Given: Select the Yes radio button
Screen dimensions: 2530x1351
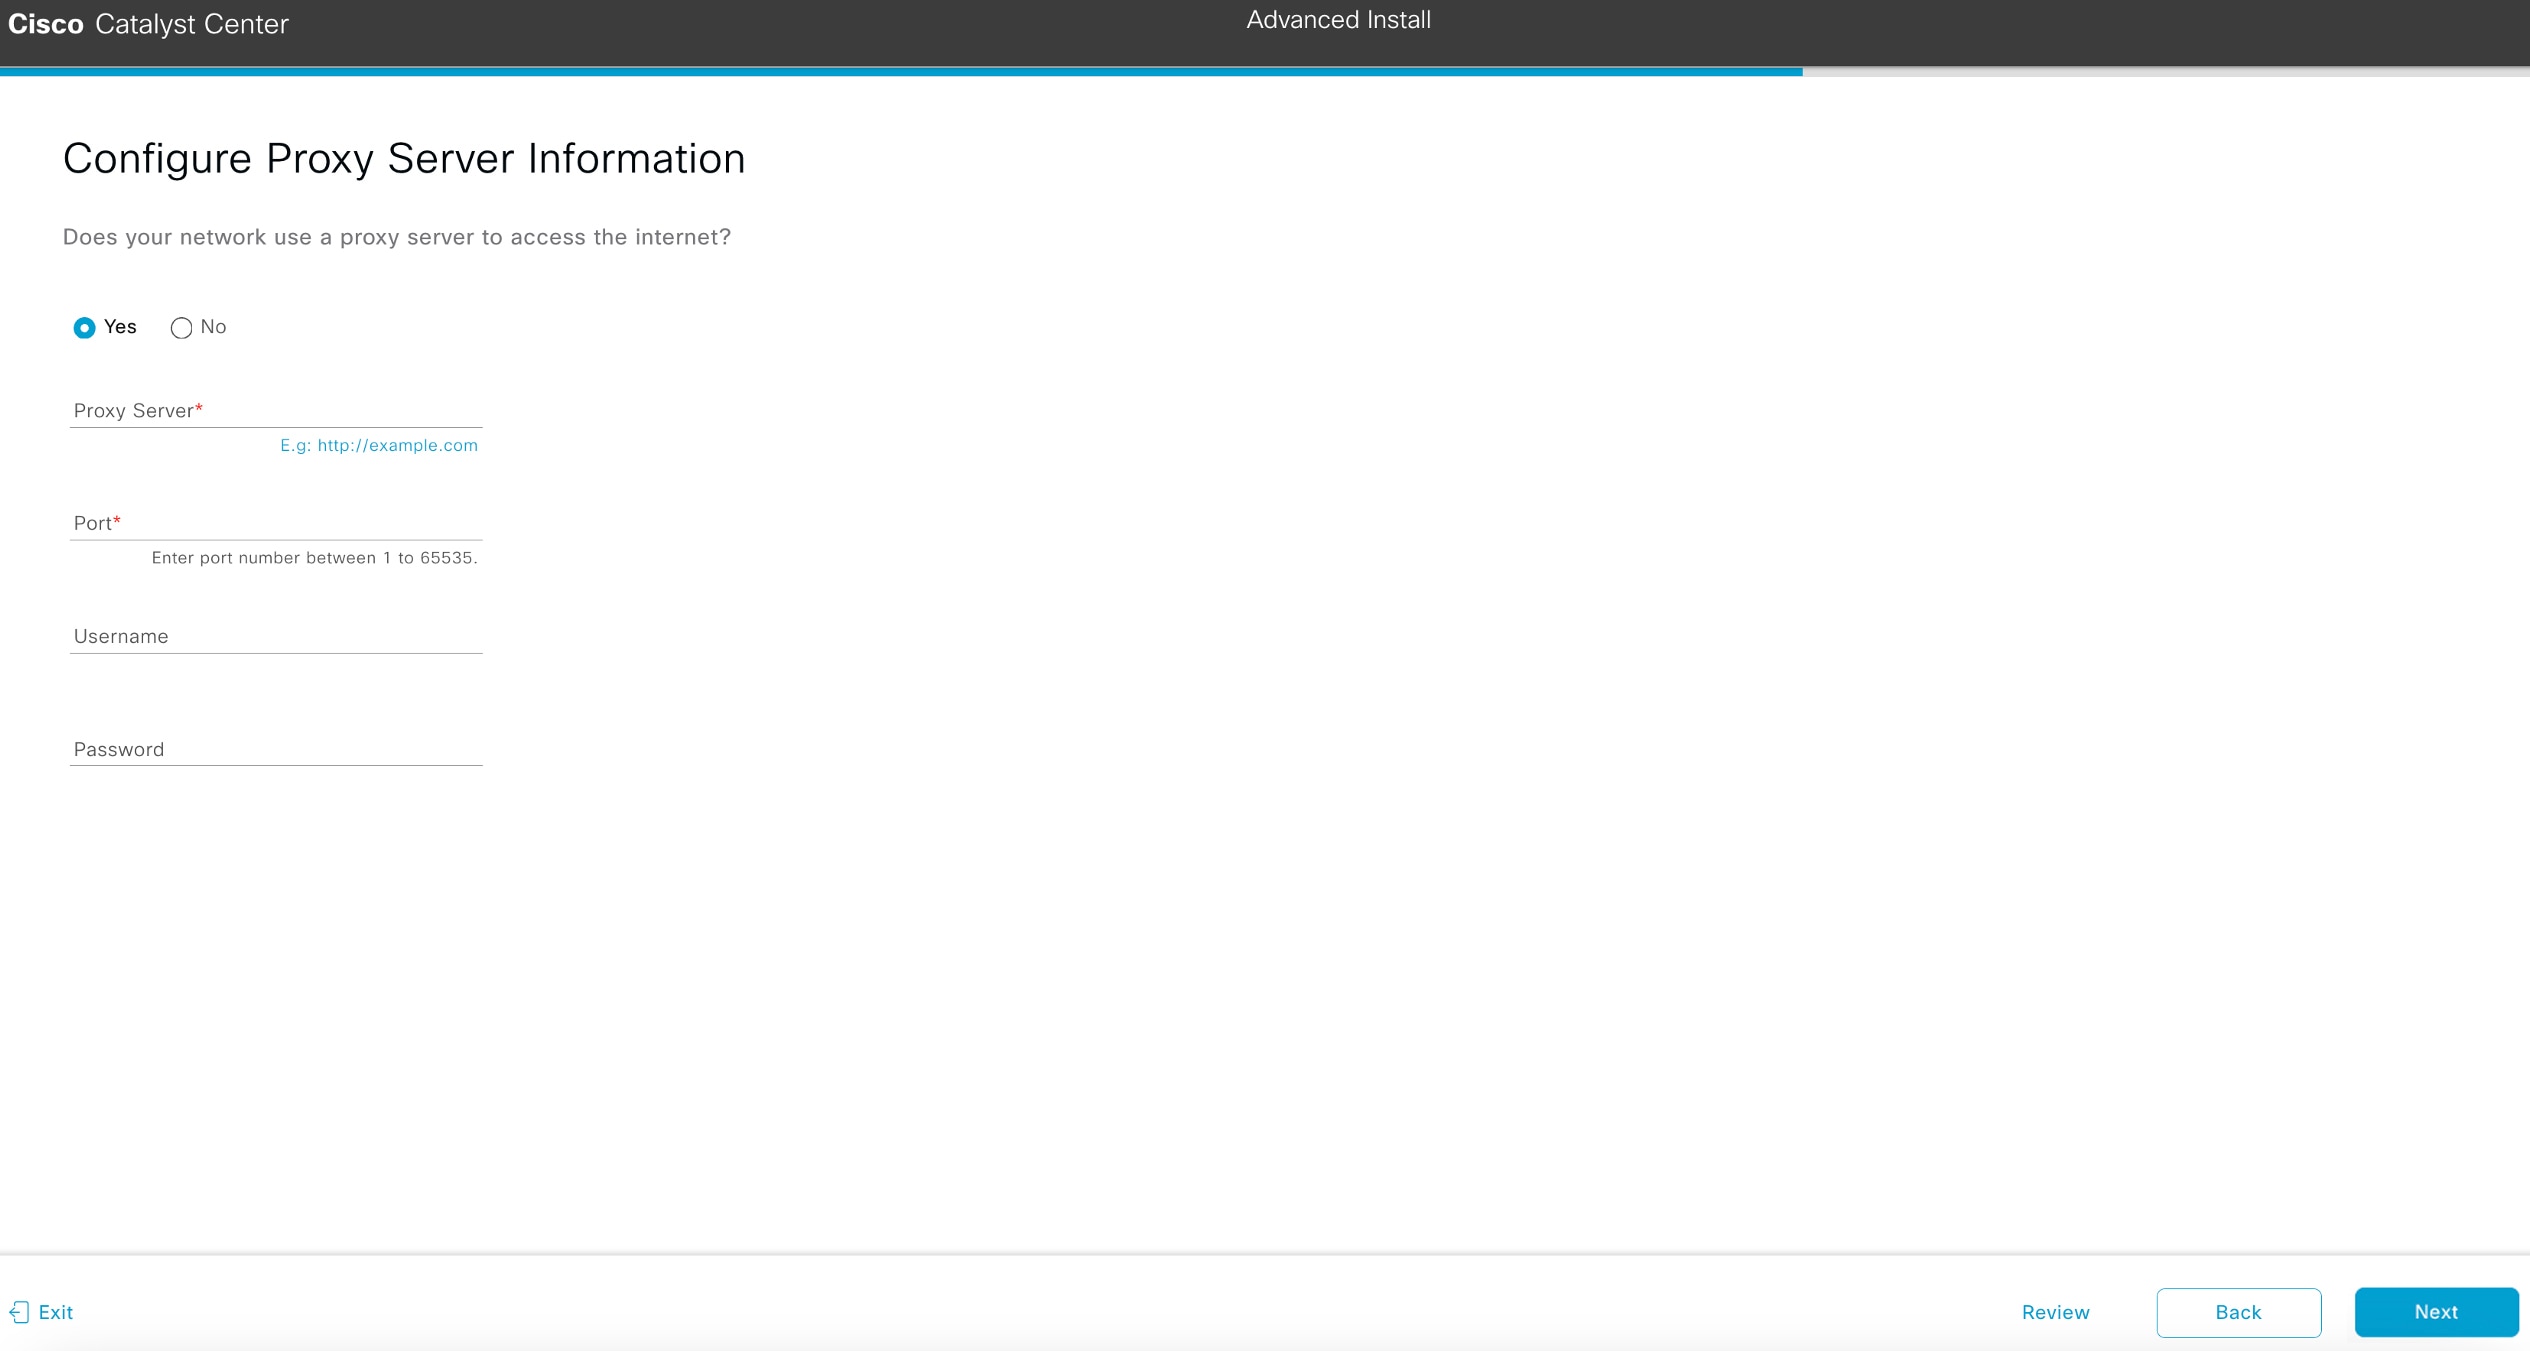Looking at the screenshot, I should coord(84,327).
